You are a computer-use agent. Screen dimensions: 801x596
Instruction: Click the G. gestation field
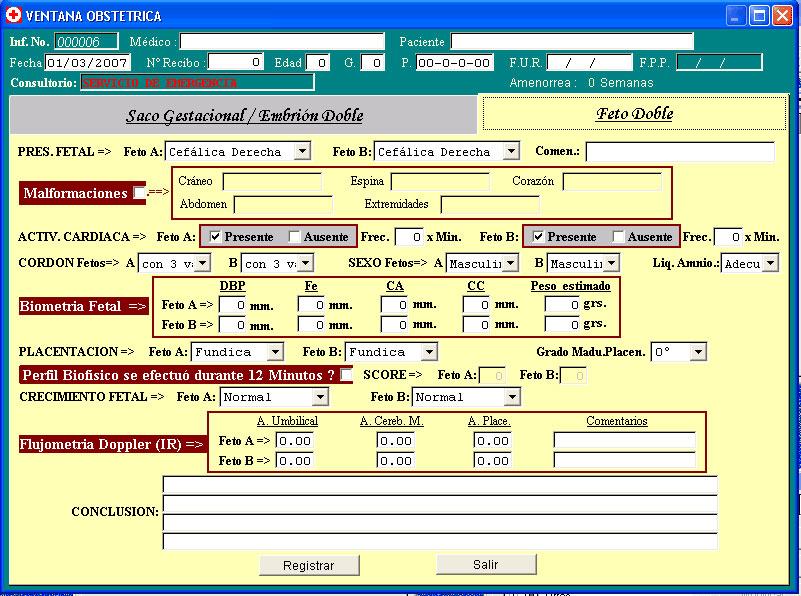373,63
